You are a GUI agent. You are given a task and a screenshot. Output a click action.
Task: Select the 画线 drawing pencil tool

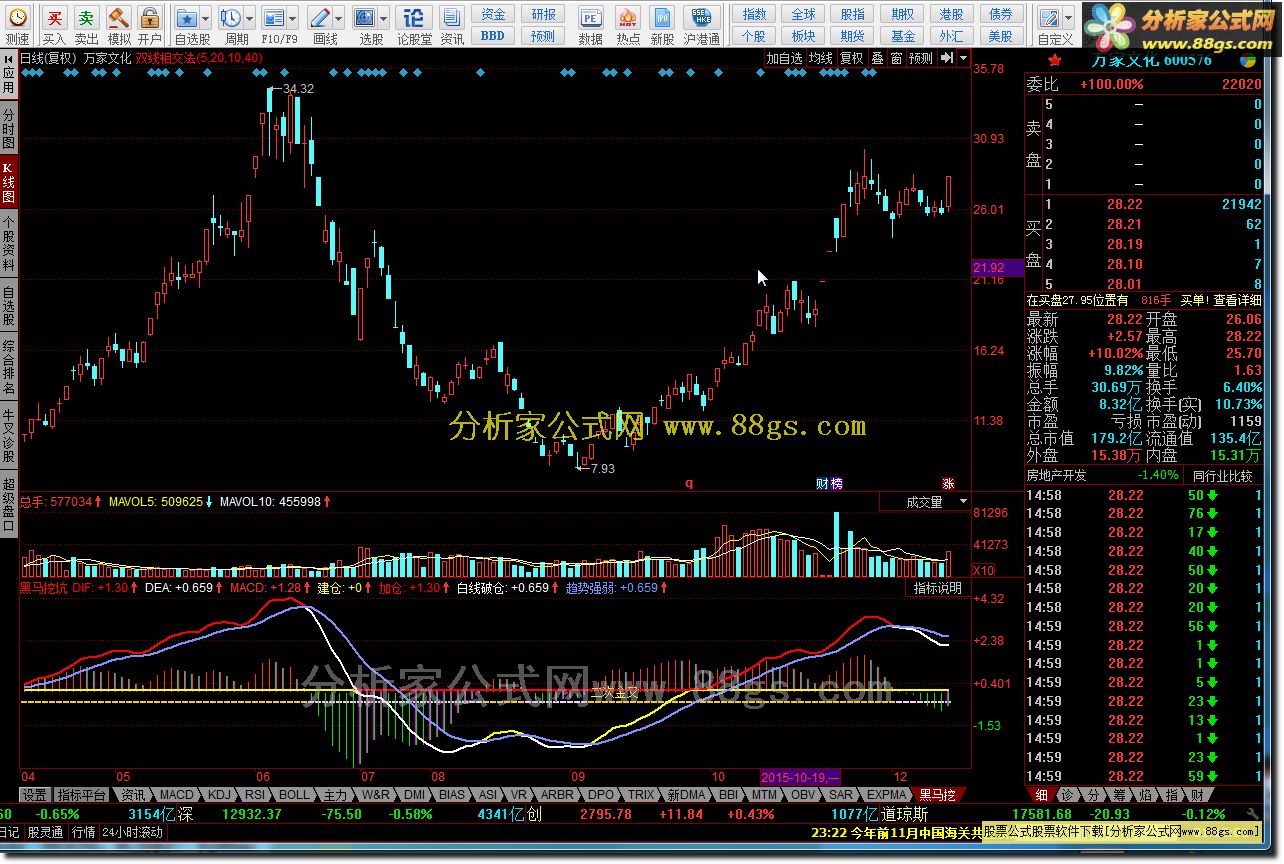pos(320,18)
